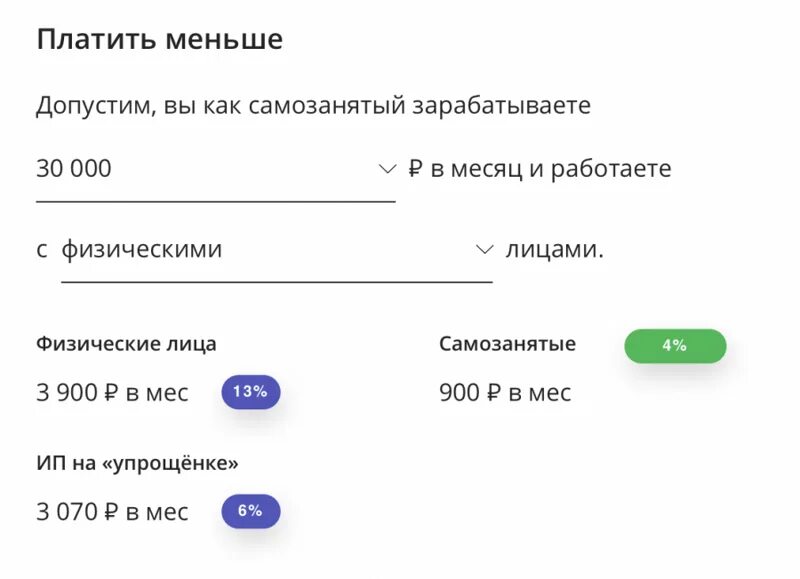The image size is (800, 579).
Task: Click the chevron next to «физическими»
Action: click(x=484, y=249)
